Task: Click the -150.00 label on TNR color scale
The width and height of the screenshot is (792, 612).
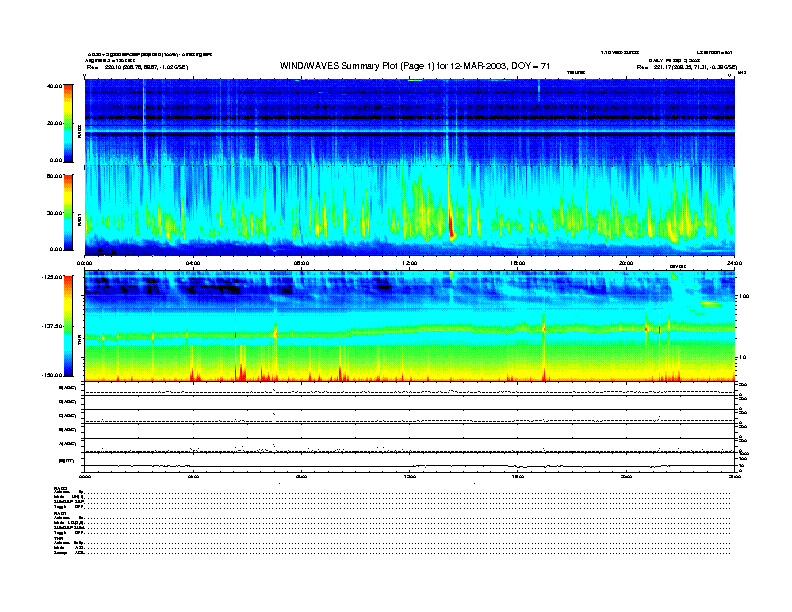Action: [x=52, y=375]
